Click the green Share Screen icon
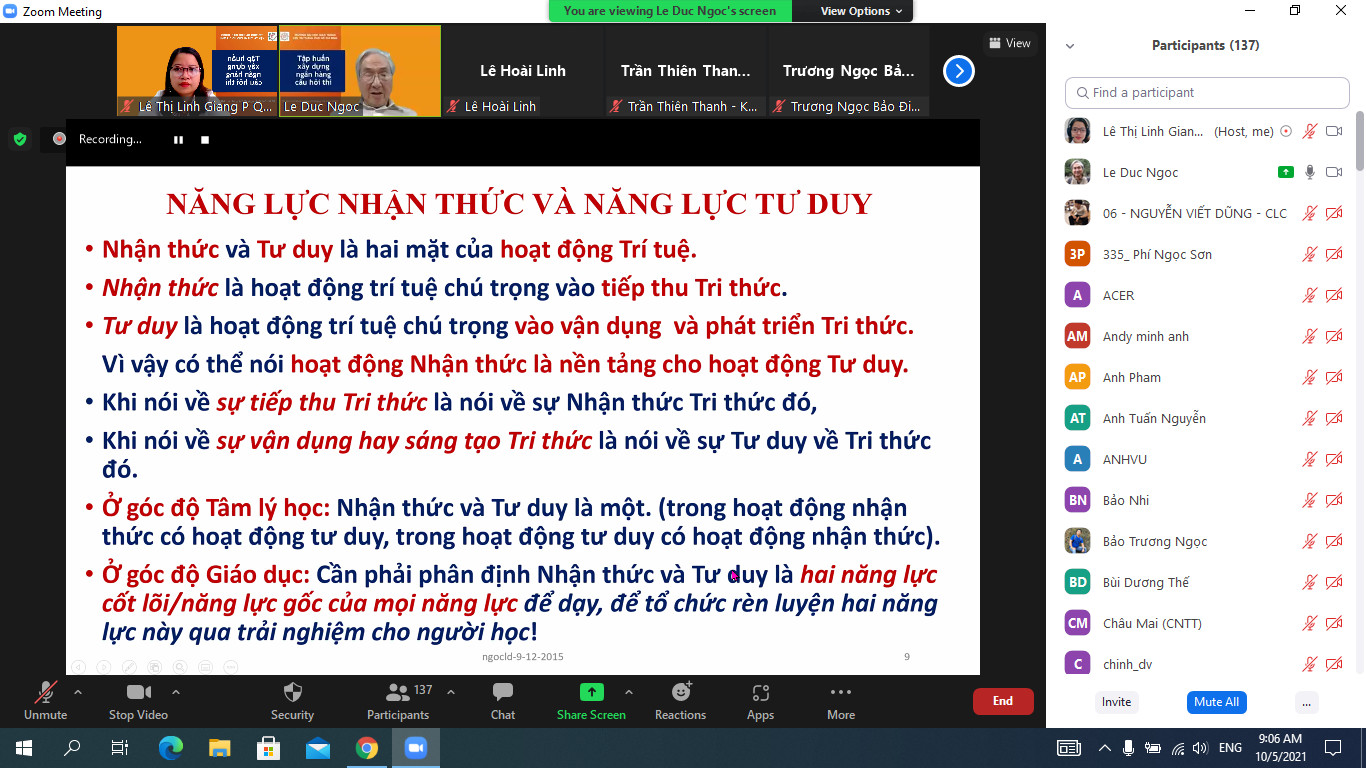This screenshot has width=1366, height=768. 591,692
